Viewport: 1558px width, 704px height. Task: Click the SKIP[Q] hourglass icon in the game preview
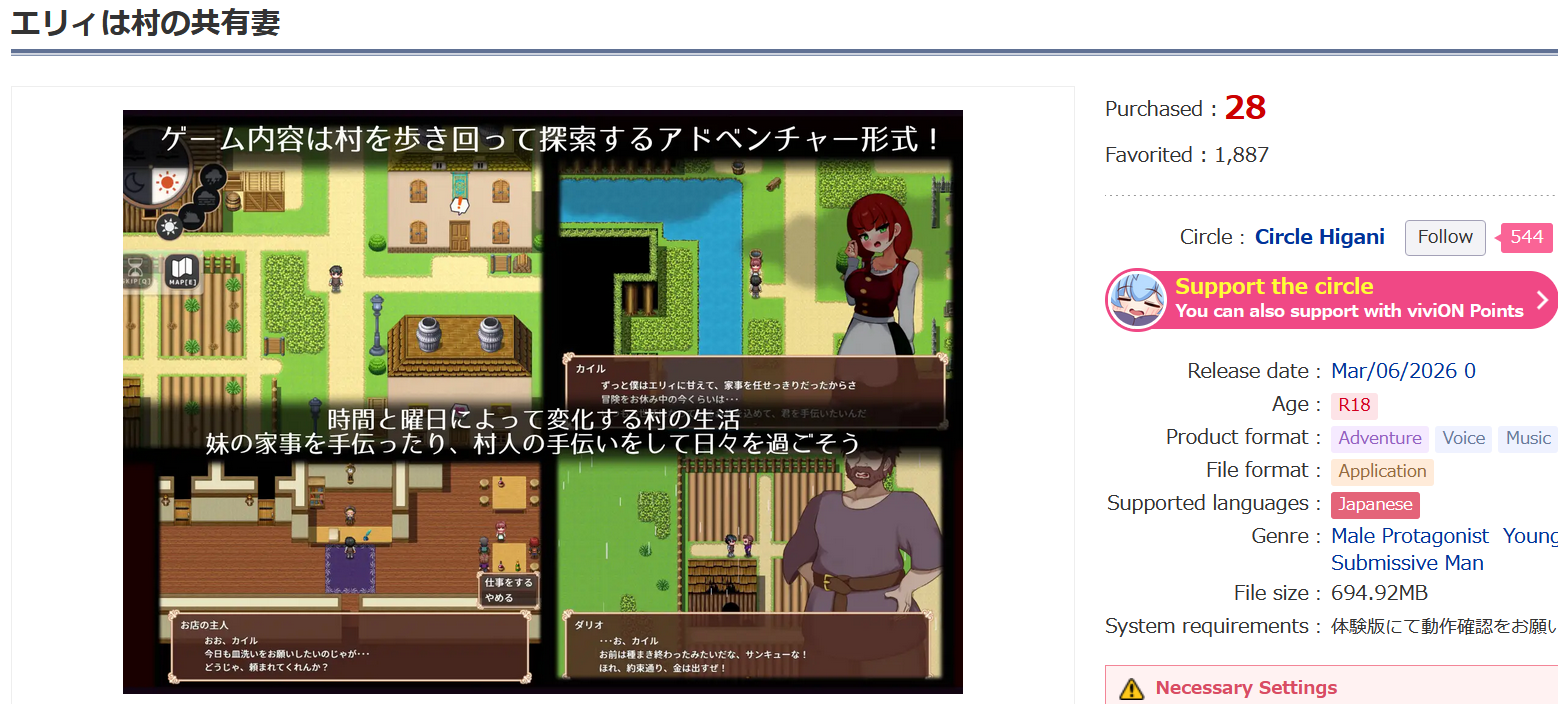pyautogui.click(x=138, y=273)
